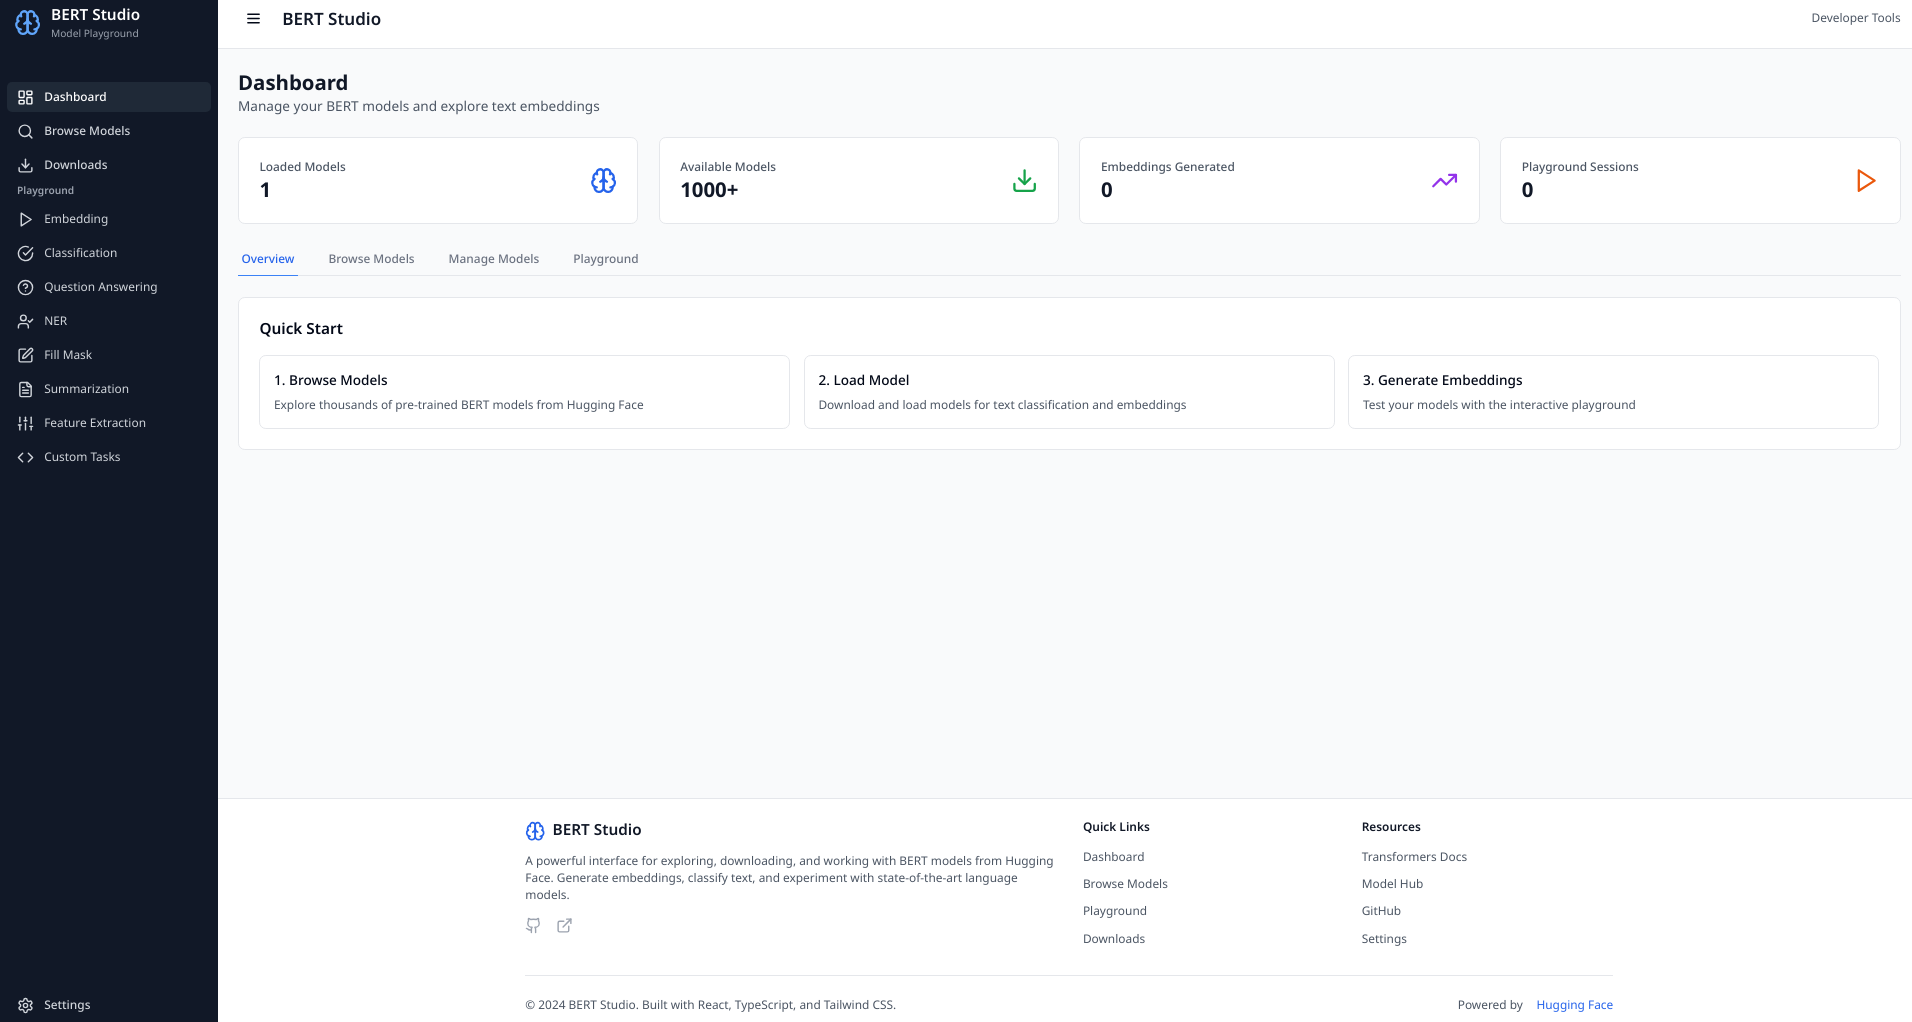This screenshot has width=1912, height=1022.
Task: Click the NER user-check icon
Action: click(x=26, y=321)
